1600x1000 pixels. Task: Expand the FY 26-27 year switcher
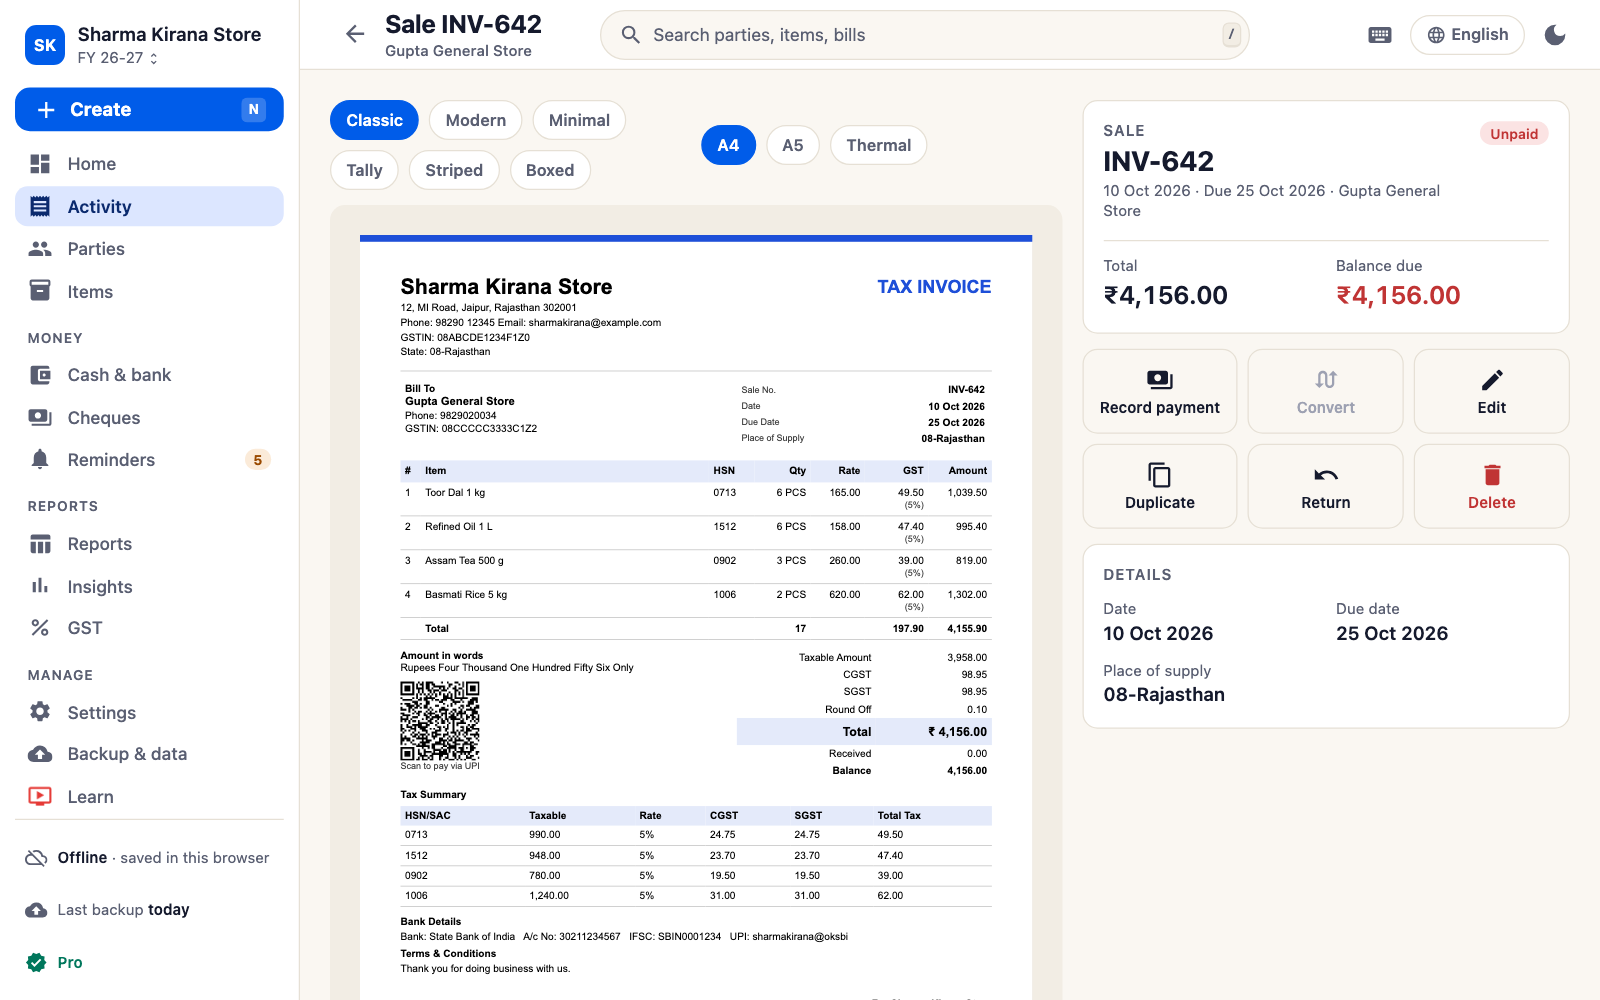coord(118,58)
